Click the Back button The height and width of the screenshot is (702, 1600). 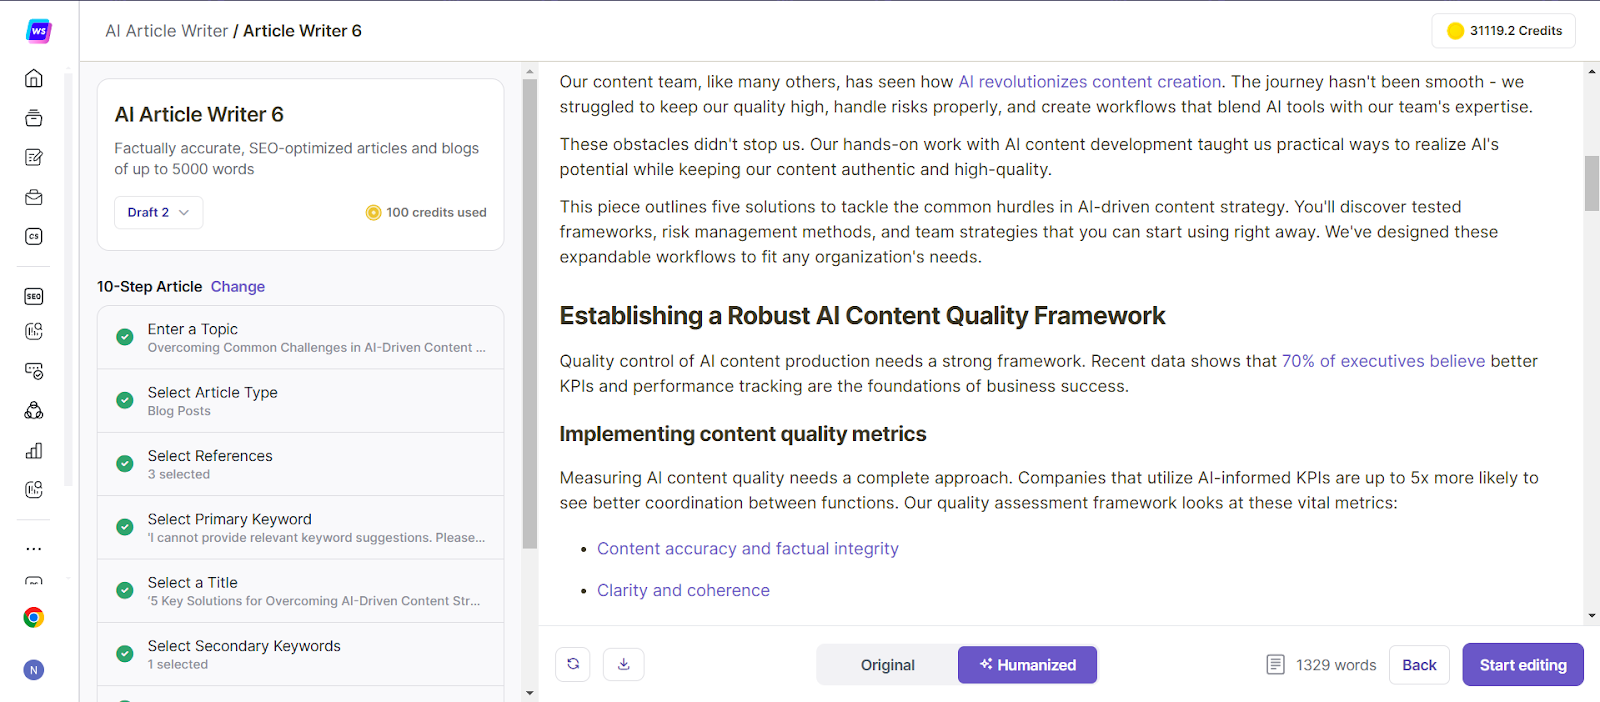[1419, 665]
